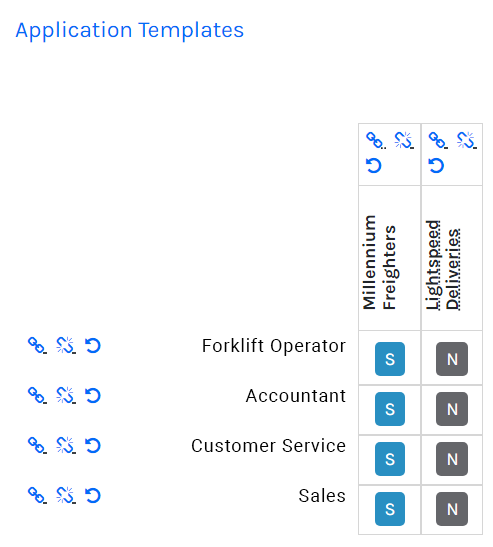The height and width of the screenshot is (547, 493).
Task: Click reset icon in Millennium Freighters column
Action: (x=374, y=165)
